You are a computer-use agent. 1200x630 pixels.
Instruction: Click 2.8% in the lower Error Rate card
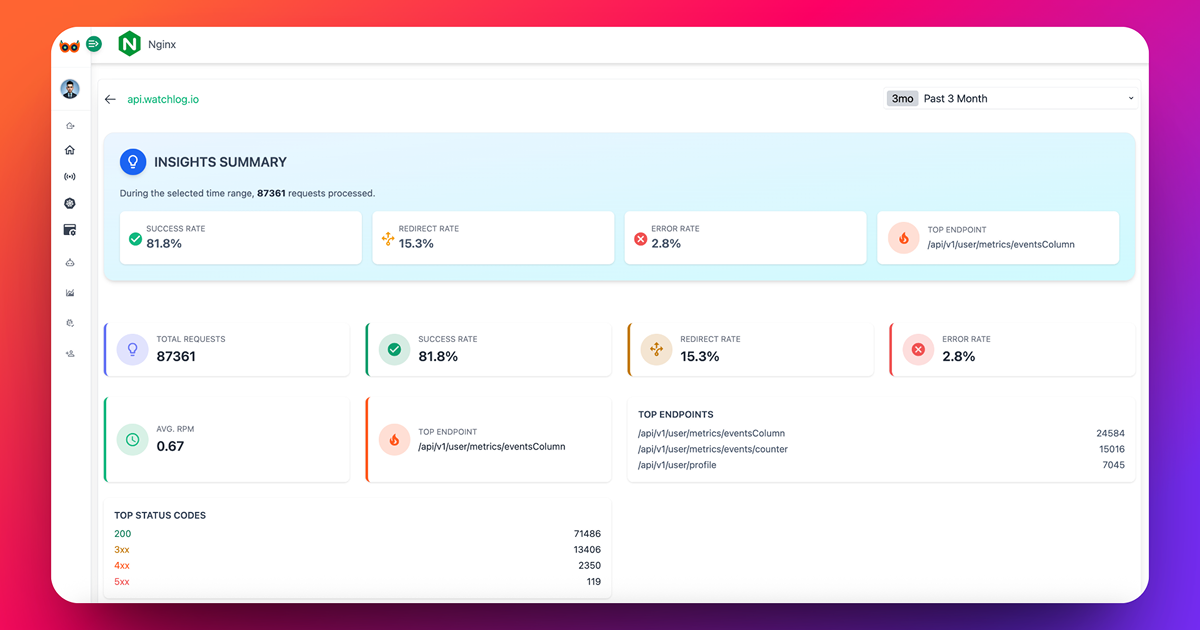coord(959,356)
